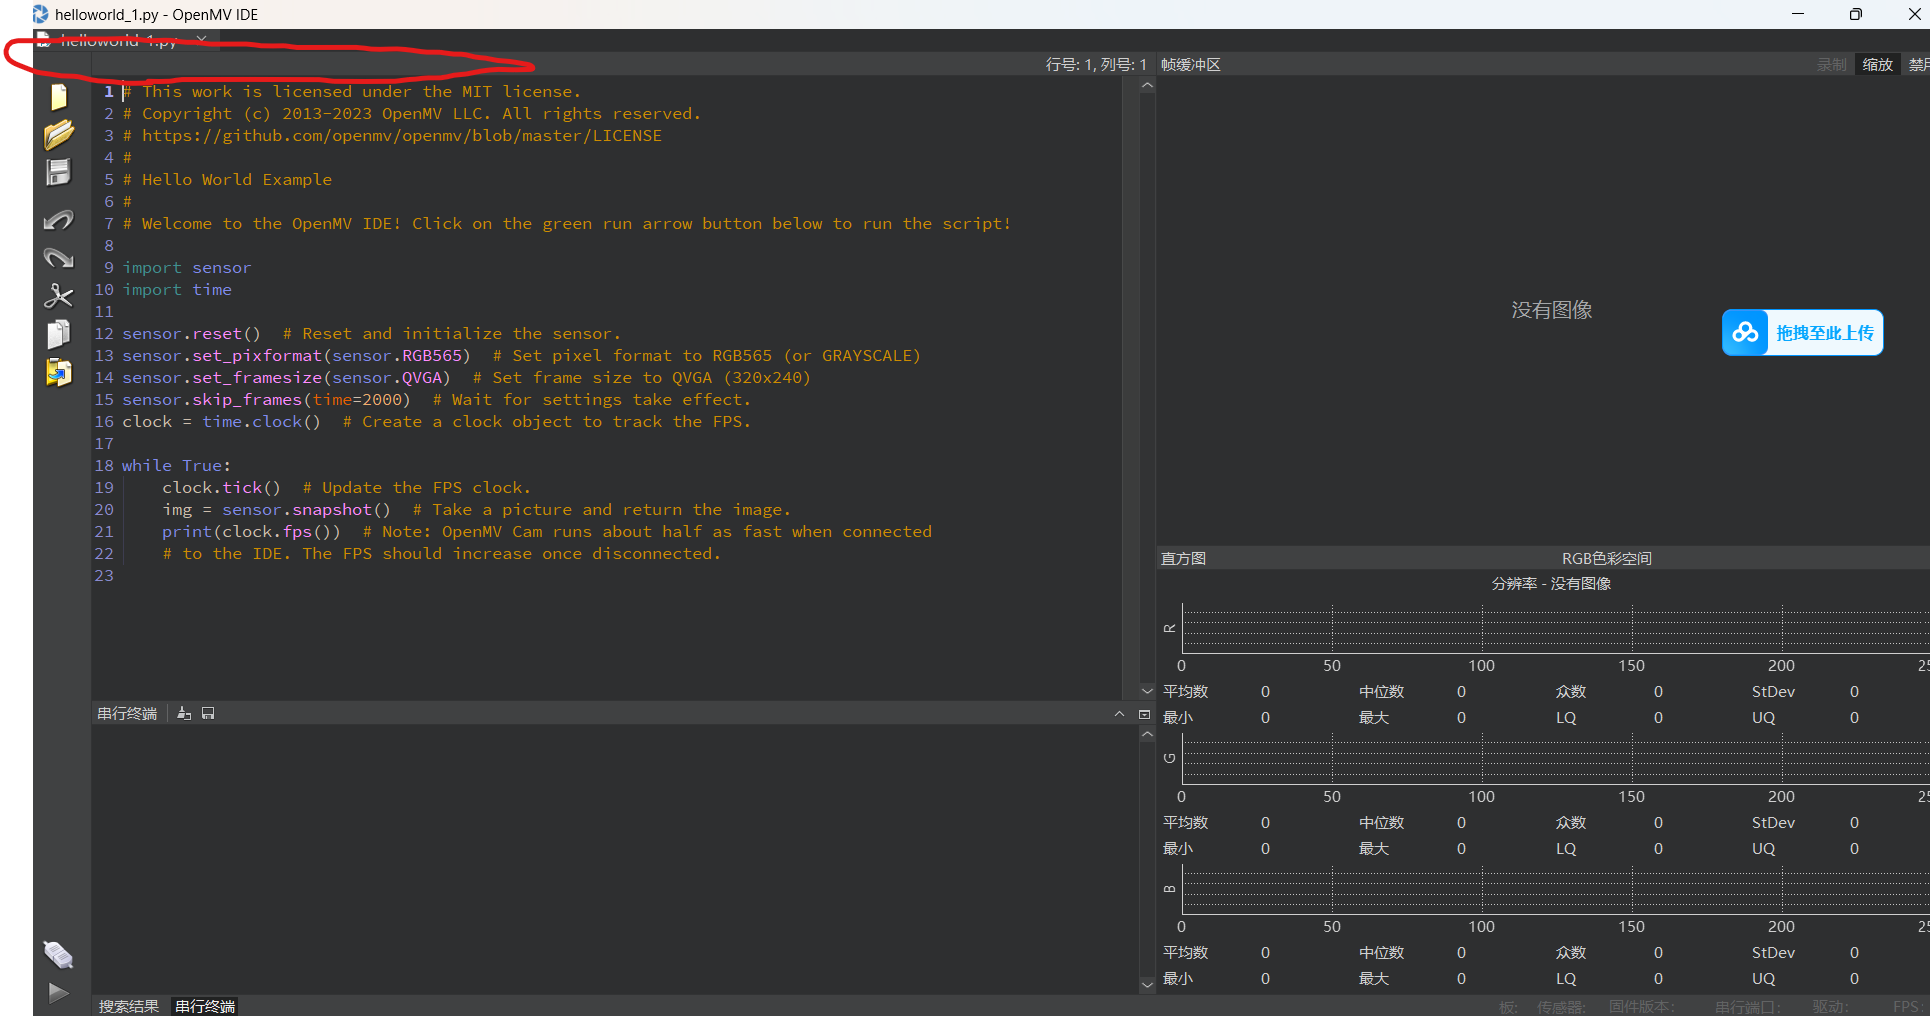Click the 驱动 status bar entry
The height and width of the screenshot is (1016, 1930).
(1829, 1006)
